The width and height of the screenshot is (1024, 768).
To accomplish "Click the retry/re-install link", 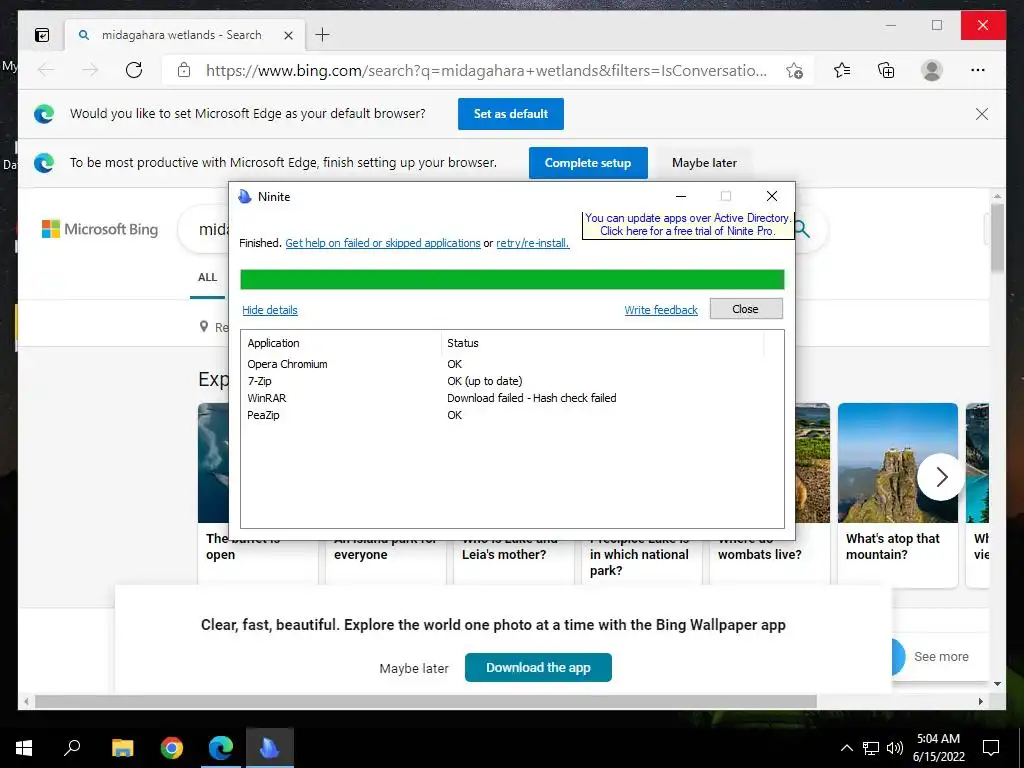I will pos(533,243).
